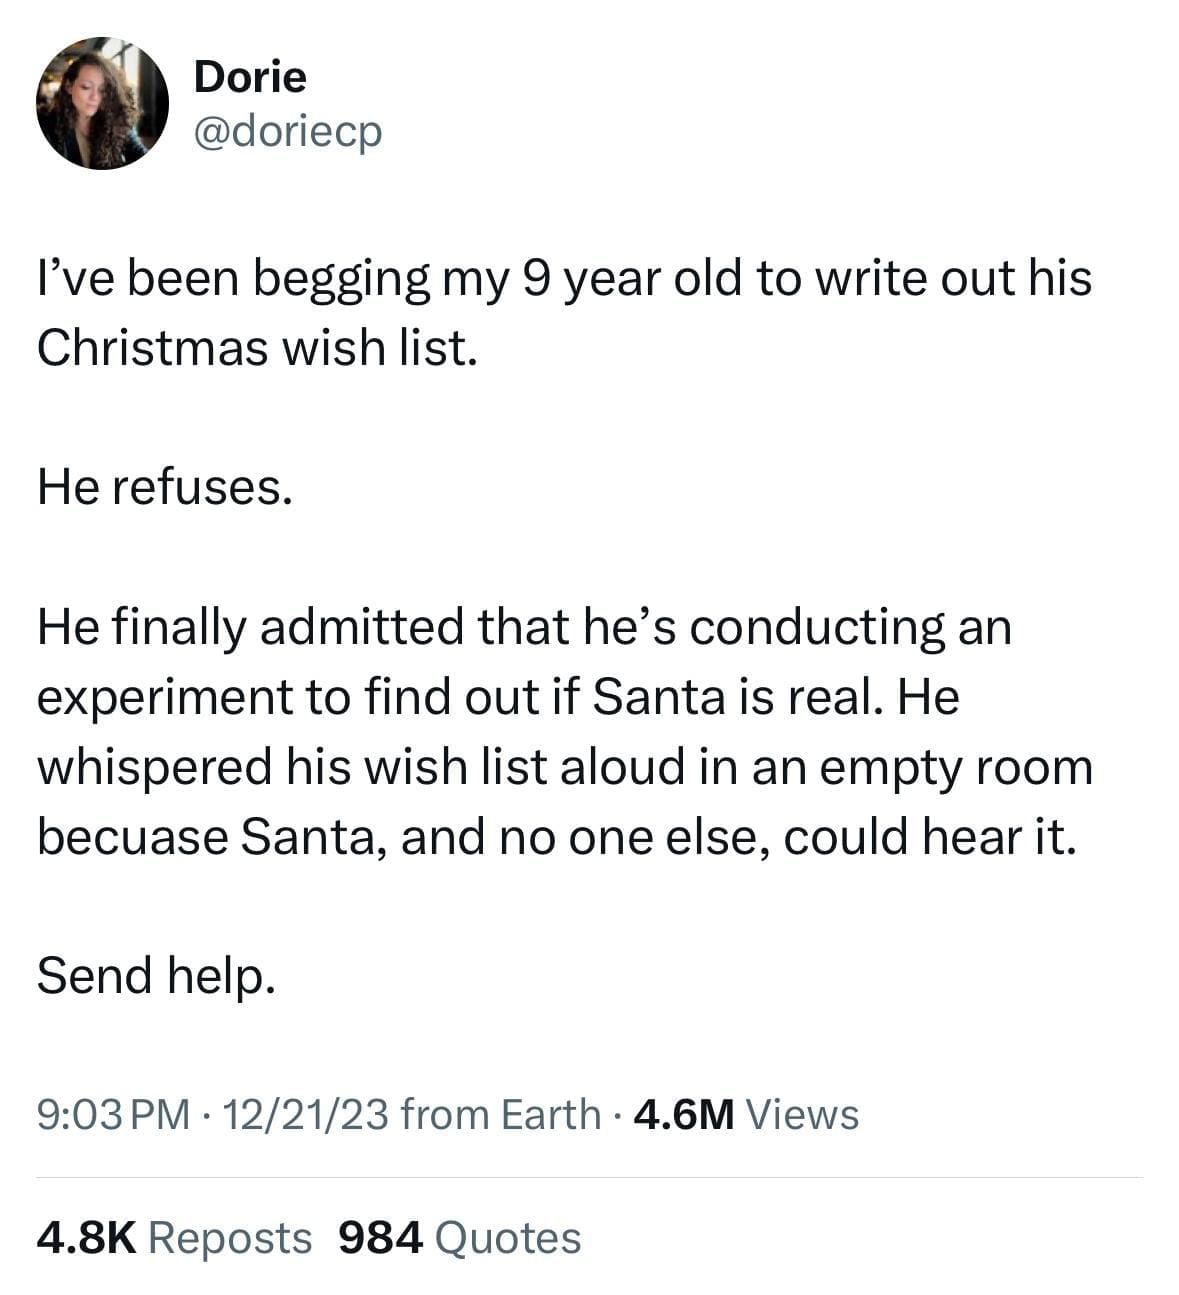Click the display name Dorie
Viewport: 1179px width, 1295px height.
(250, 77)
